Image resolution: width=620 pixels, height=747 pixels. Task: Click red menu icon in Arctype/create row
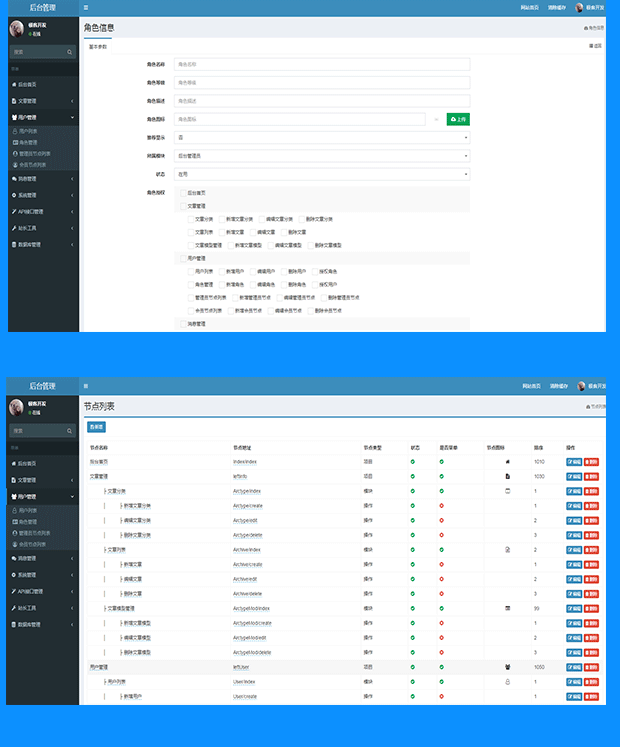click(x=442, y=506)
